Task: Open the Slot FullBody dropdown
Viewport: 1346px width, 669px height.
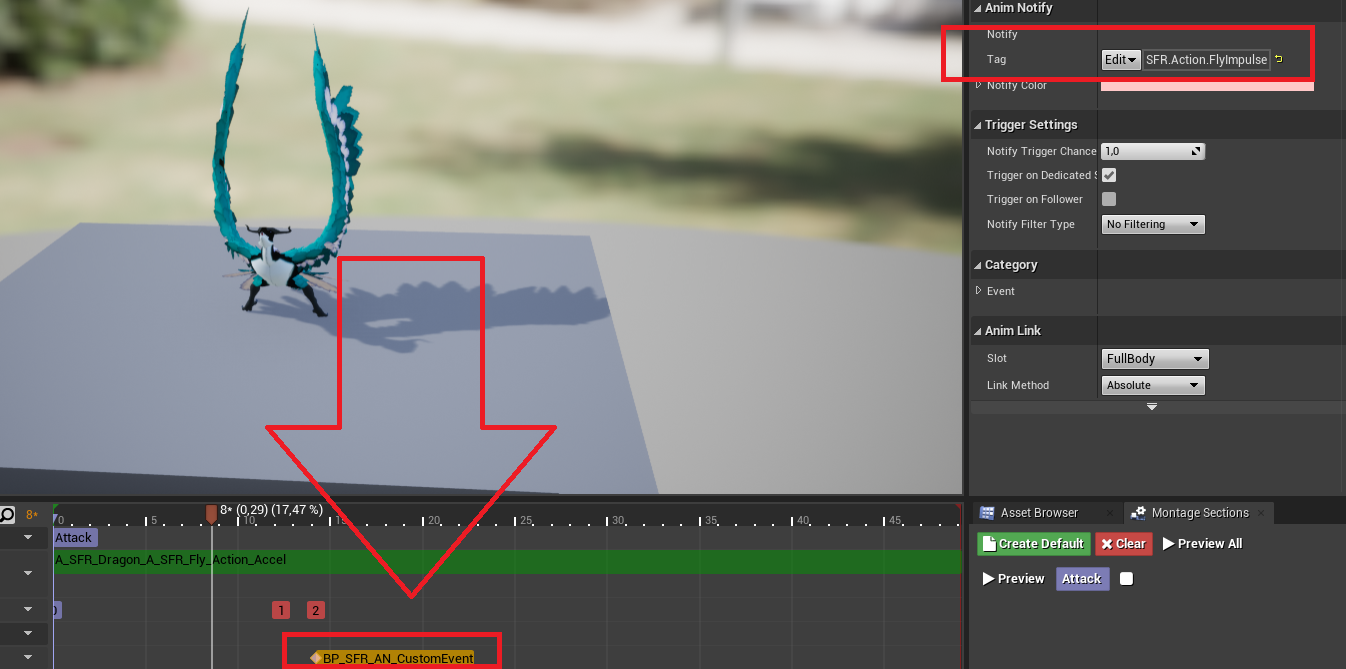Action: [x=1155, y=359]
